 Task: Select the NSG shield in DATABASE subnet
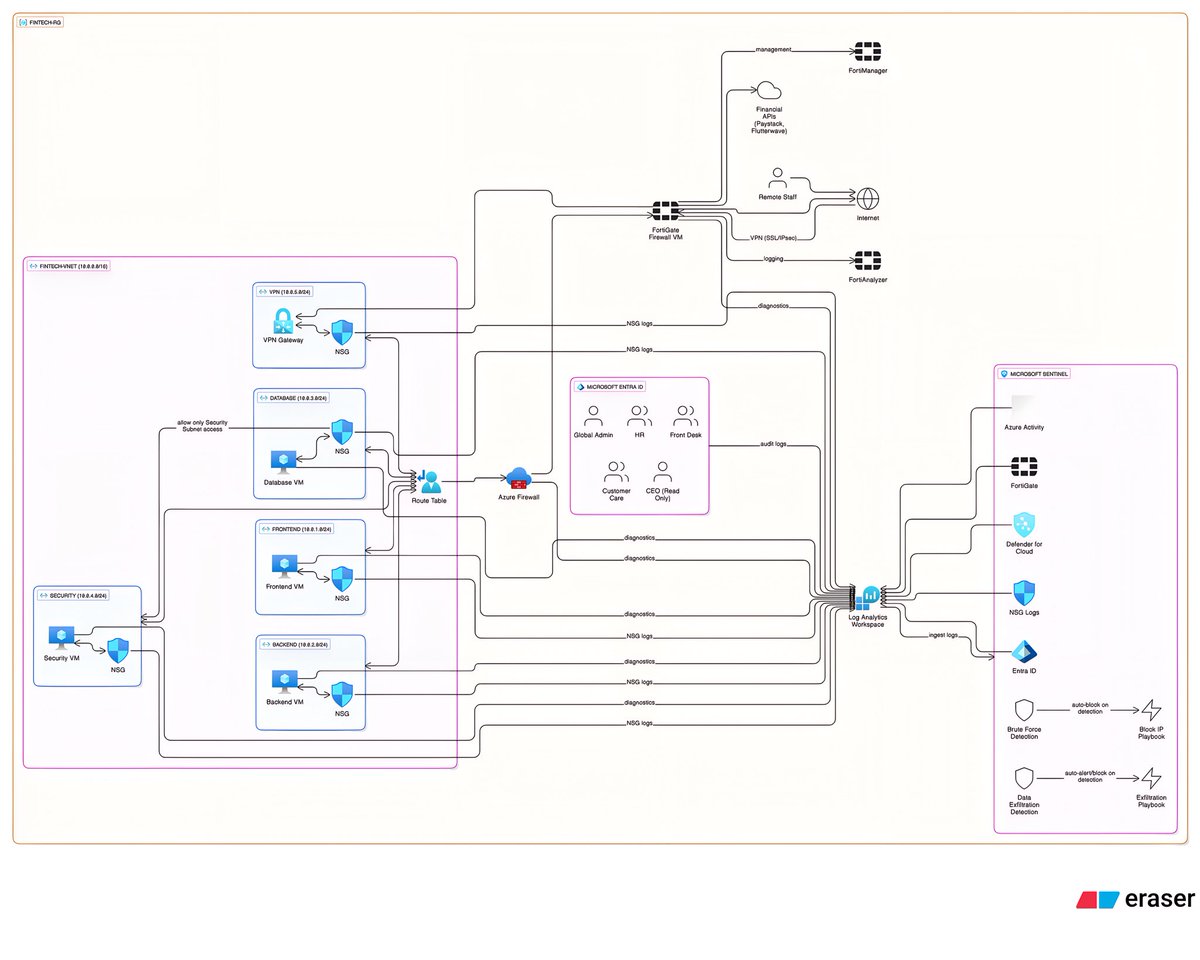(x=343, y=432)
